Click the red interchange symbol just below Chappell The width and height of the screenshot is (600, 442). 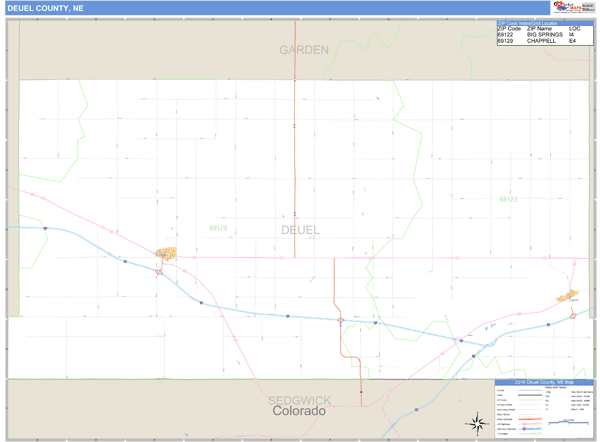click(x=159, y=270)
